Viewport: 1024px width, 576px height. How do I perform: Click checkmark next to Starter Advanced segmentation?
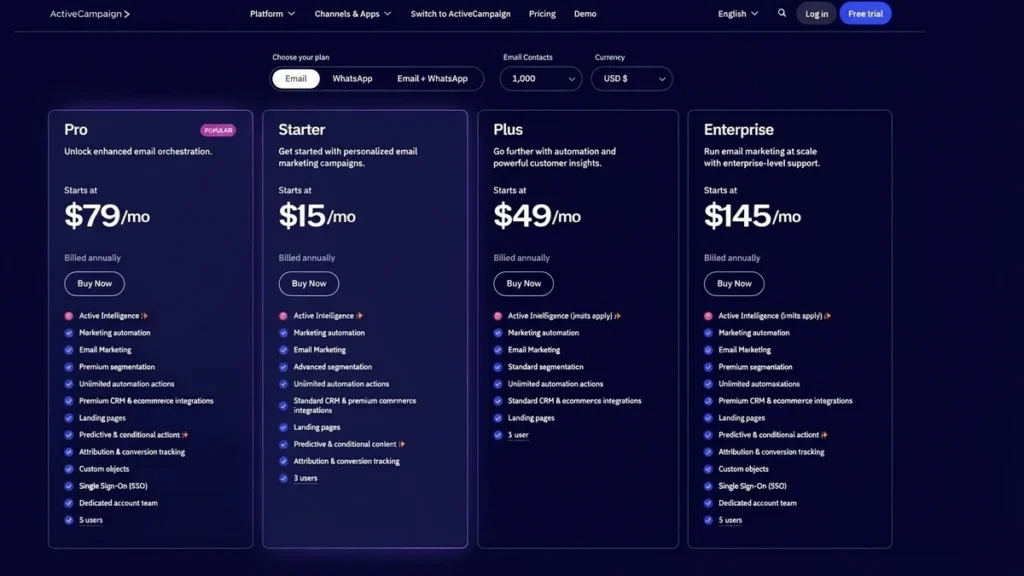point(283,367)
